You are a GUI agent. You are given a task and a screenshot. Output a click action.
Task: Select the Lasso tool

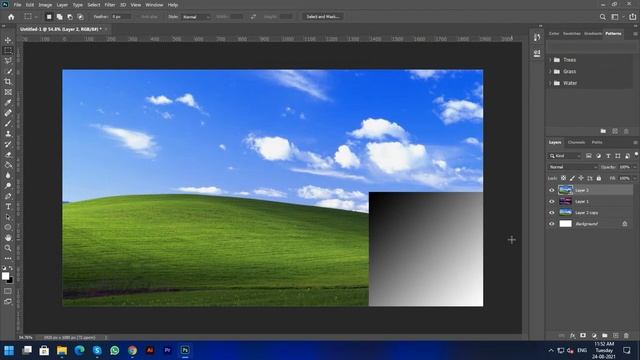point(8,60)
